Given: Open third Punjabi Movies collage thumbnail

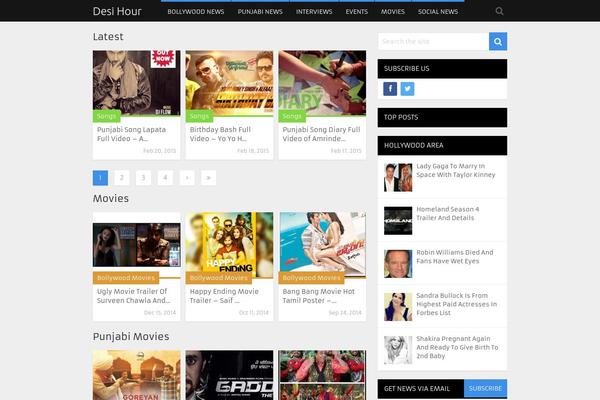Looking at the screenshot, I should click(322, 375).
